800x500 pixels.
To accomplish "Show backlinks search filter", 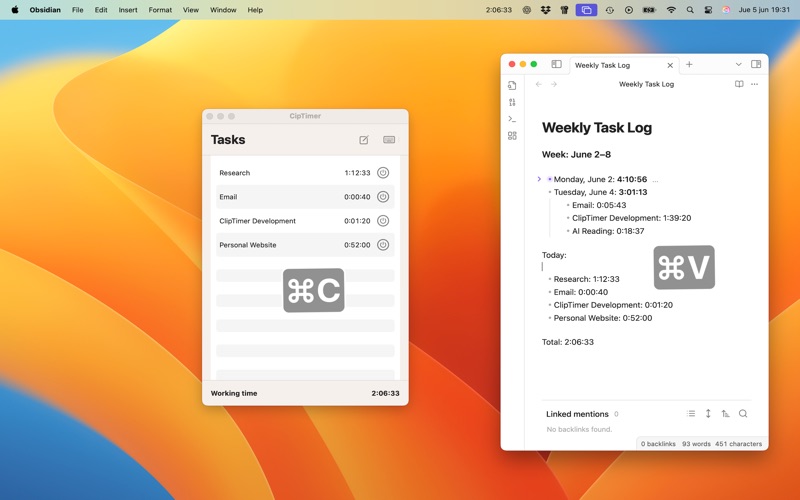I will [743, 414].
